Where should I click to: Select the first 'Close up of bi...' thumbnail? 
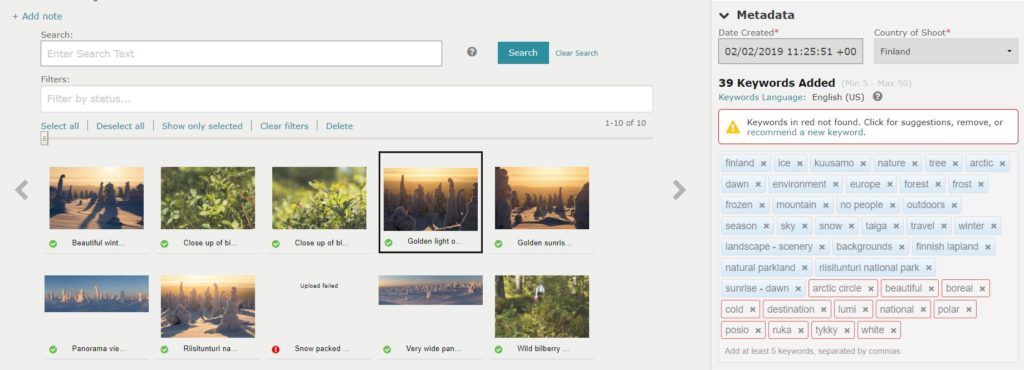tap(208, 198)
